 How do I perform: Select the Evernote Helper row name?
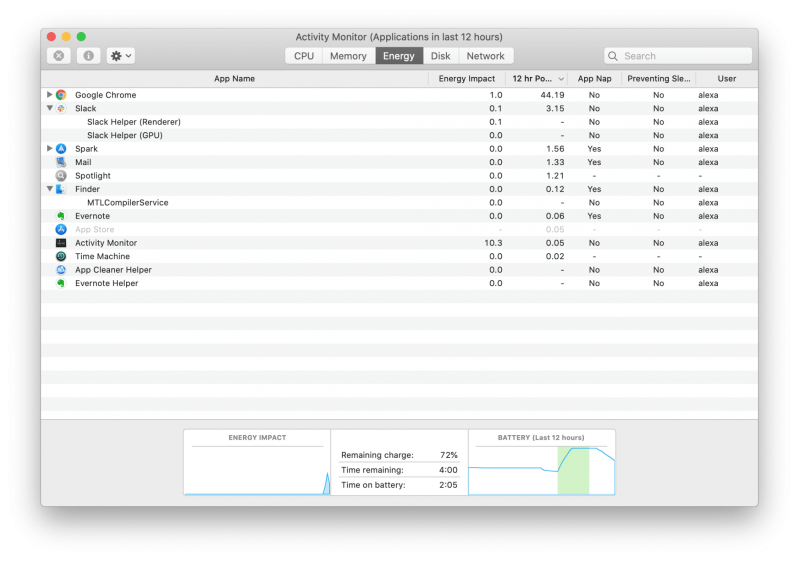(107, 283)
